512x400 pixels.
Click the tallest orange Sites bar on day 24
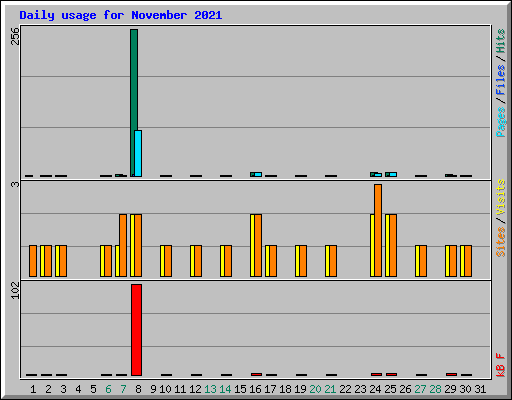[x=378, y=231]
